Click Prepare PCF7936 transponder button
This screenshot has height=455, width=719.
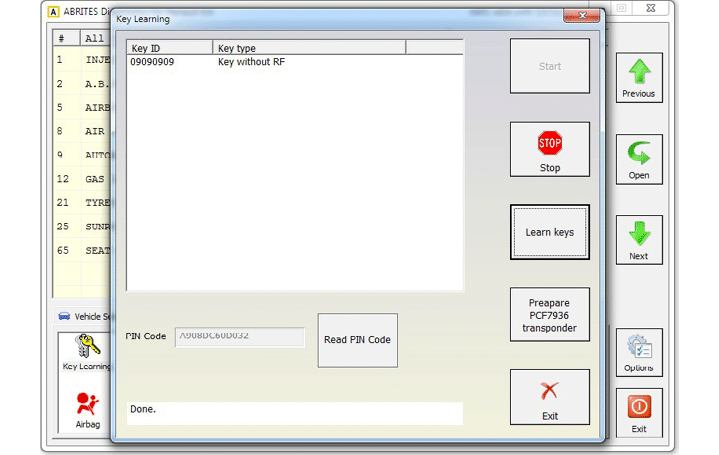pyautogui.click(x=550, y=314)
